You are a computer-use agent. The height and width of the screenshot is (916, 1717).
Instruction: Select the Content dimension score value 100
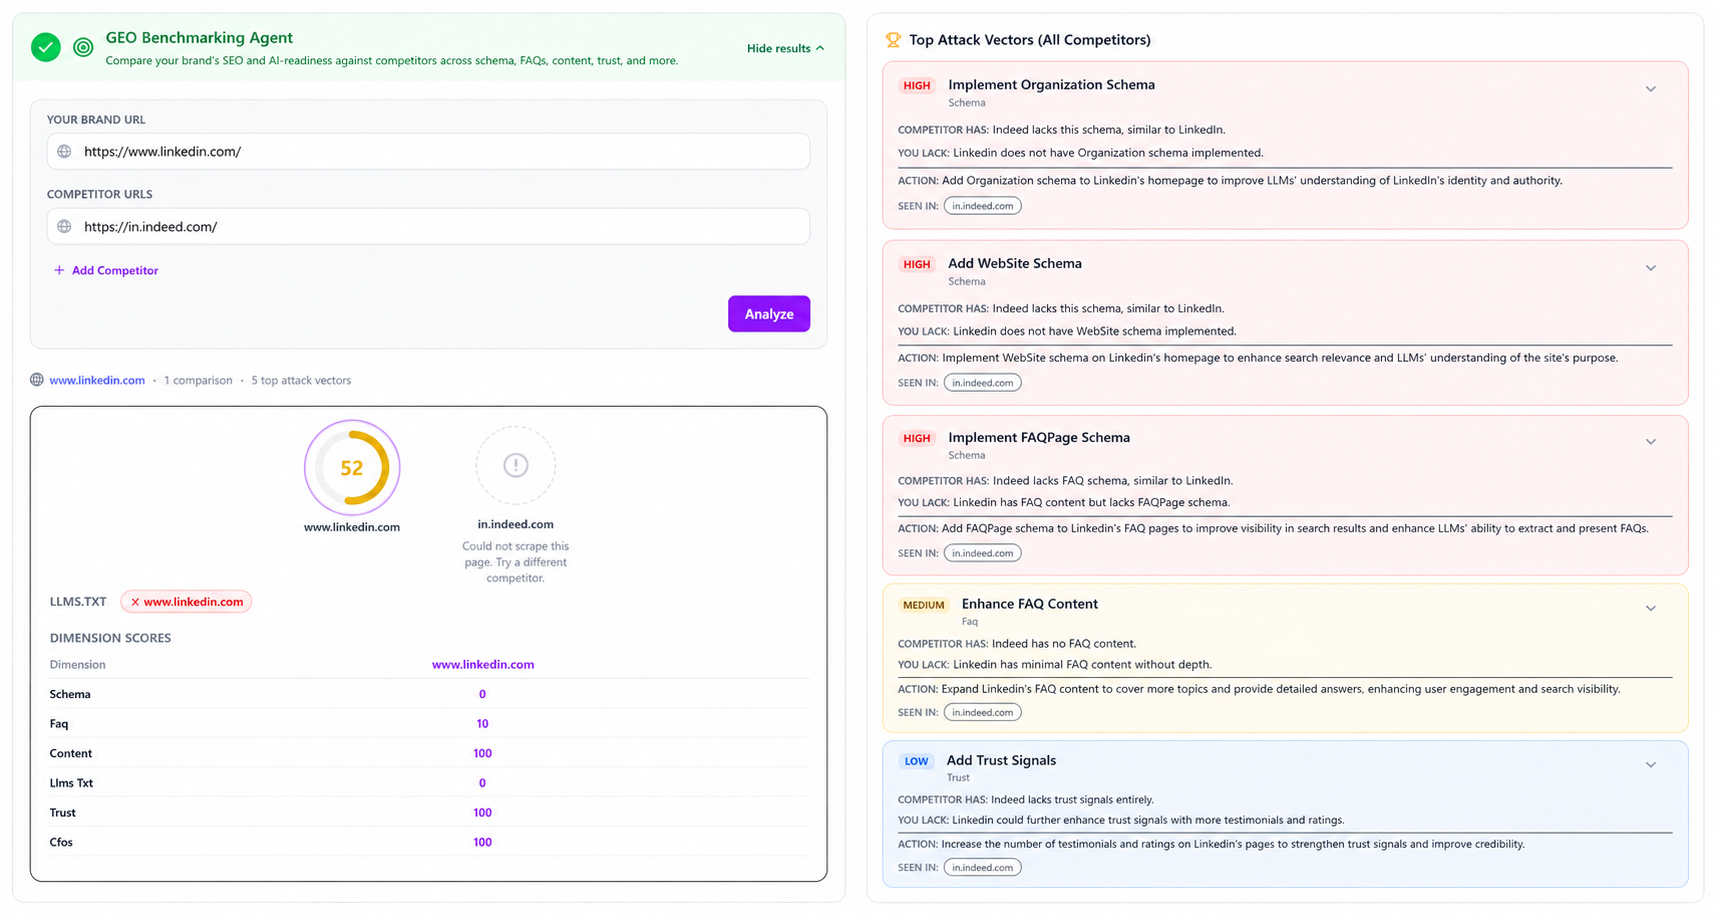point(482,754)
